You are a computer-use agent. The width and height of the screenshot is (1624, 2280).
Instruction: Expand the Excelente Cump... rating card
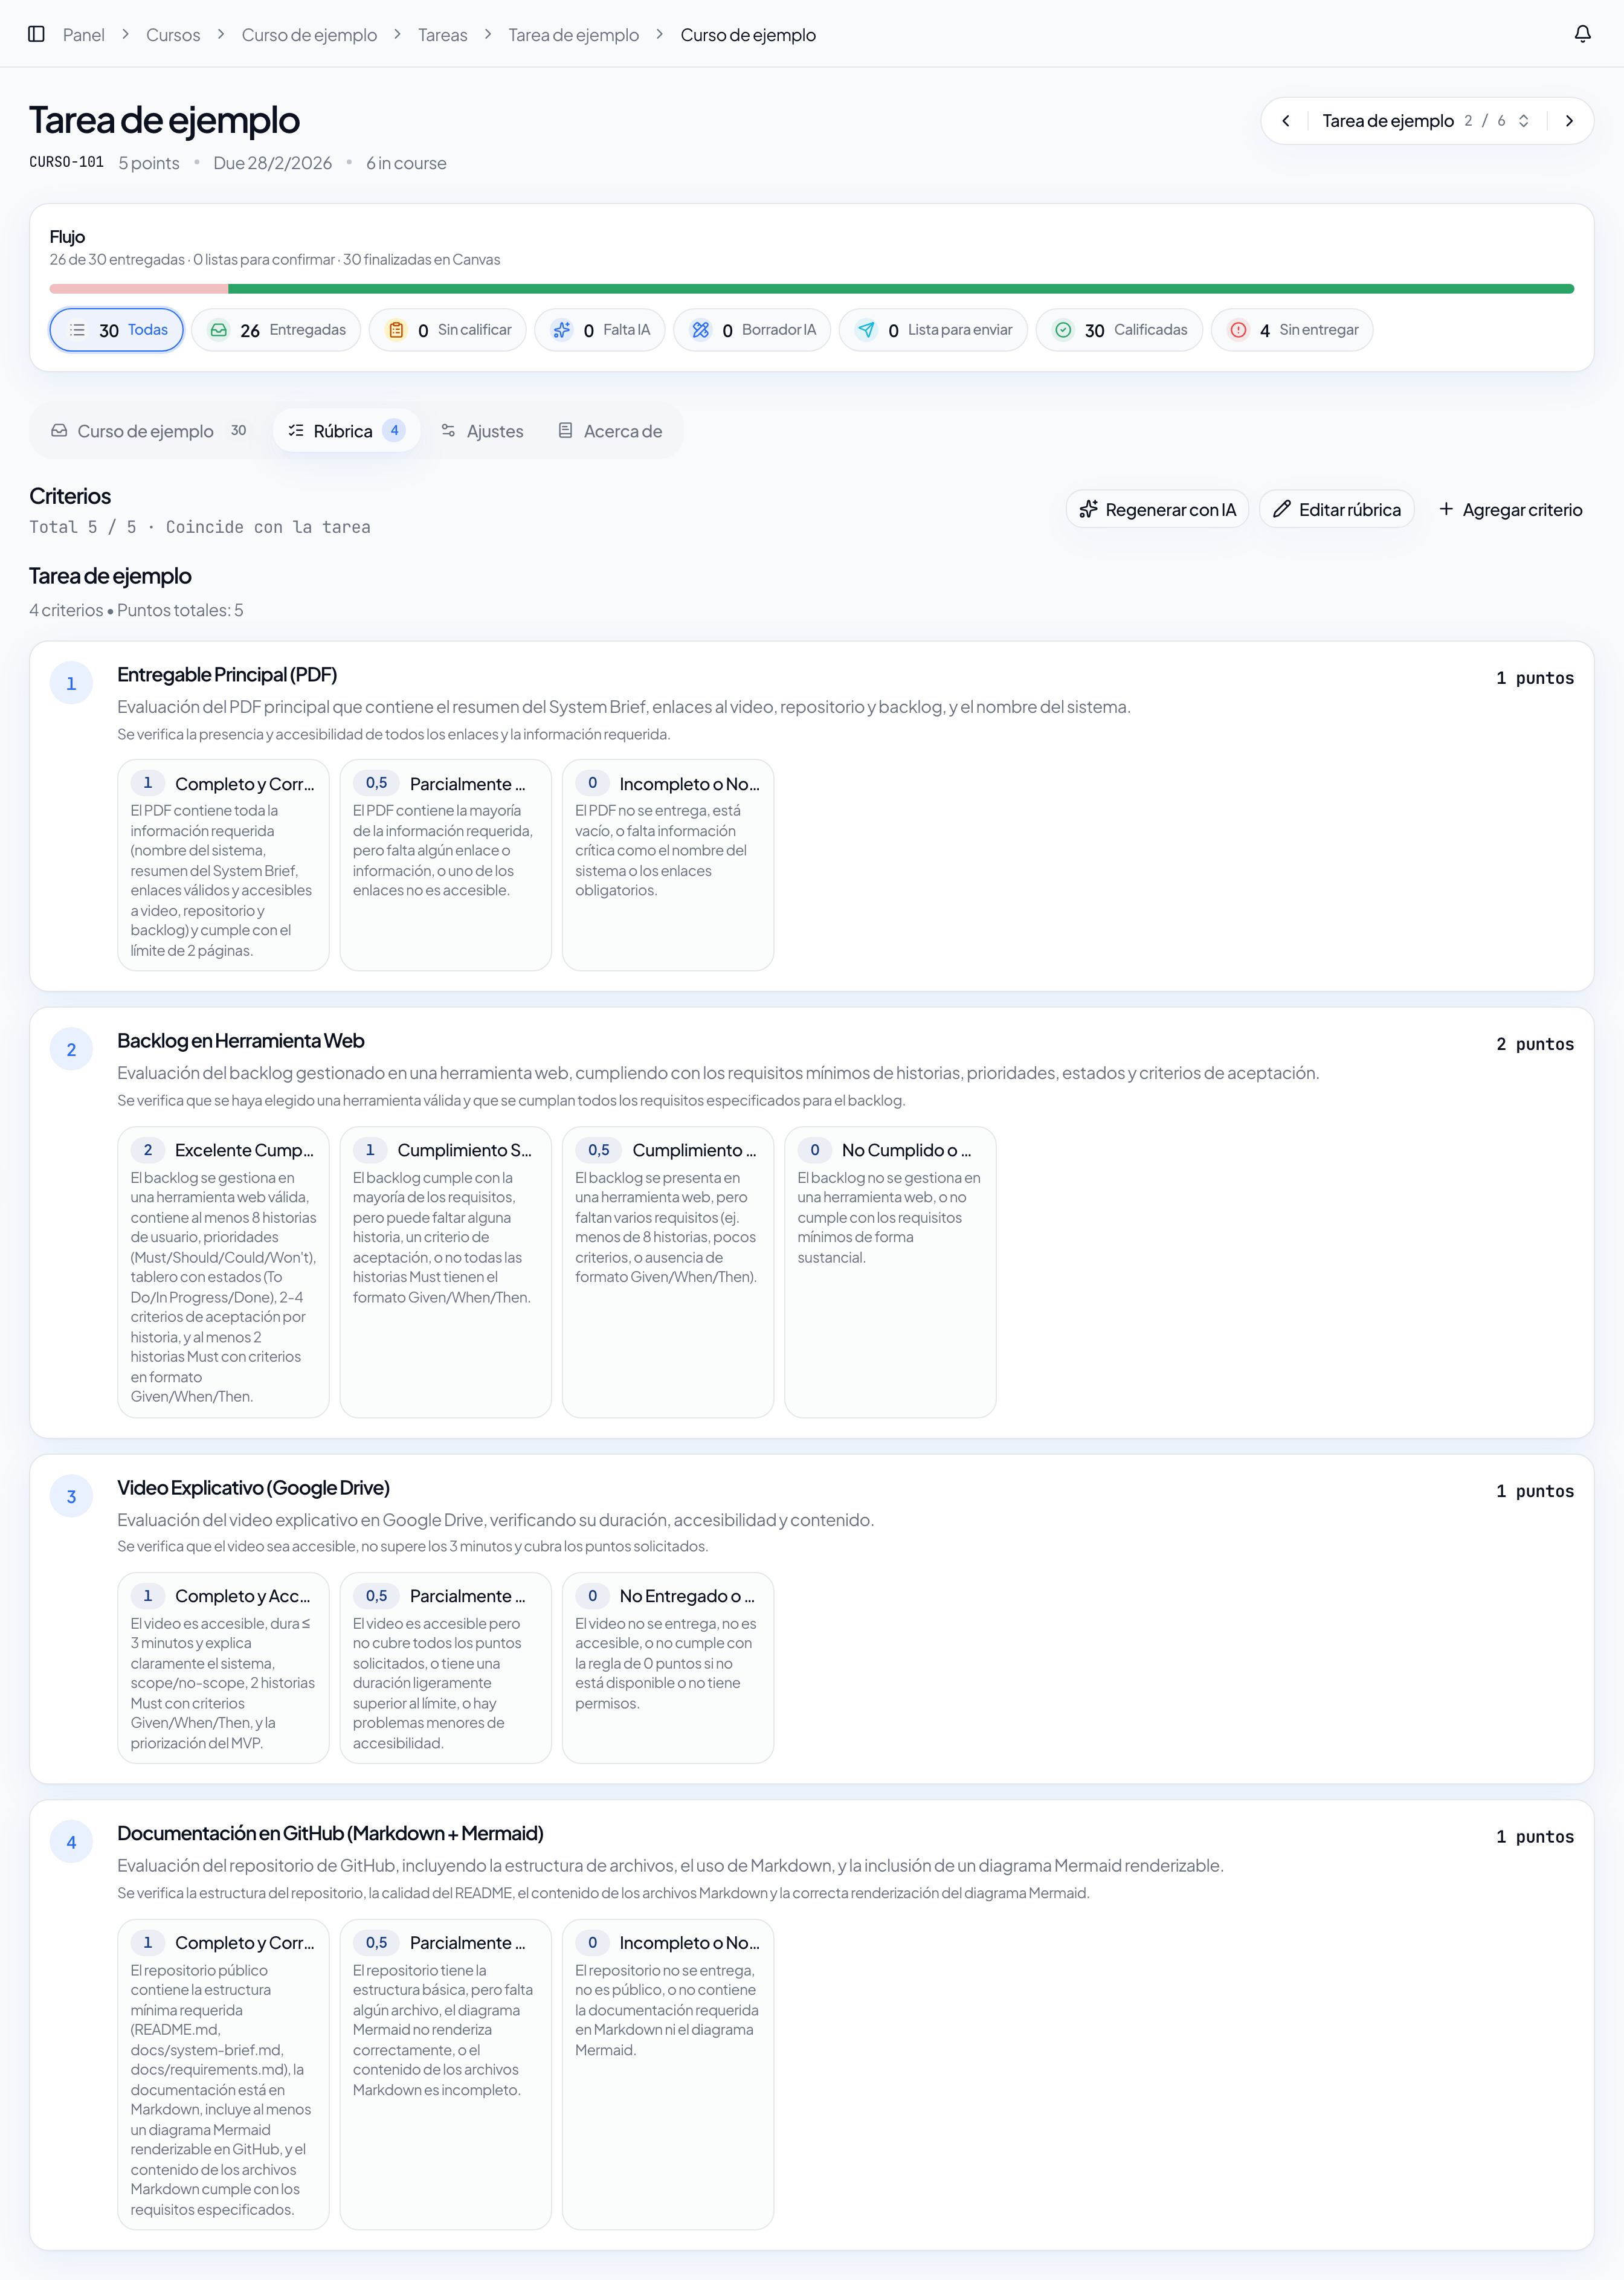[x=223, y=1272]
